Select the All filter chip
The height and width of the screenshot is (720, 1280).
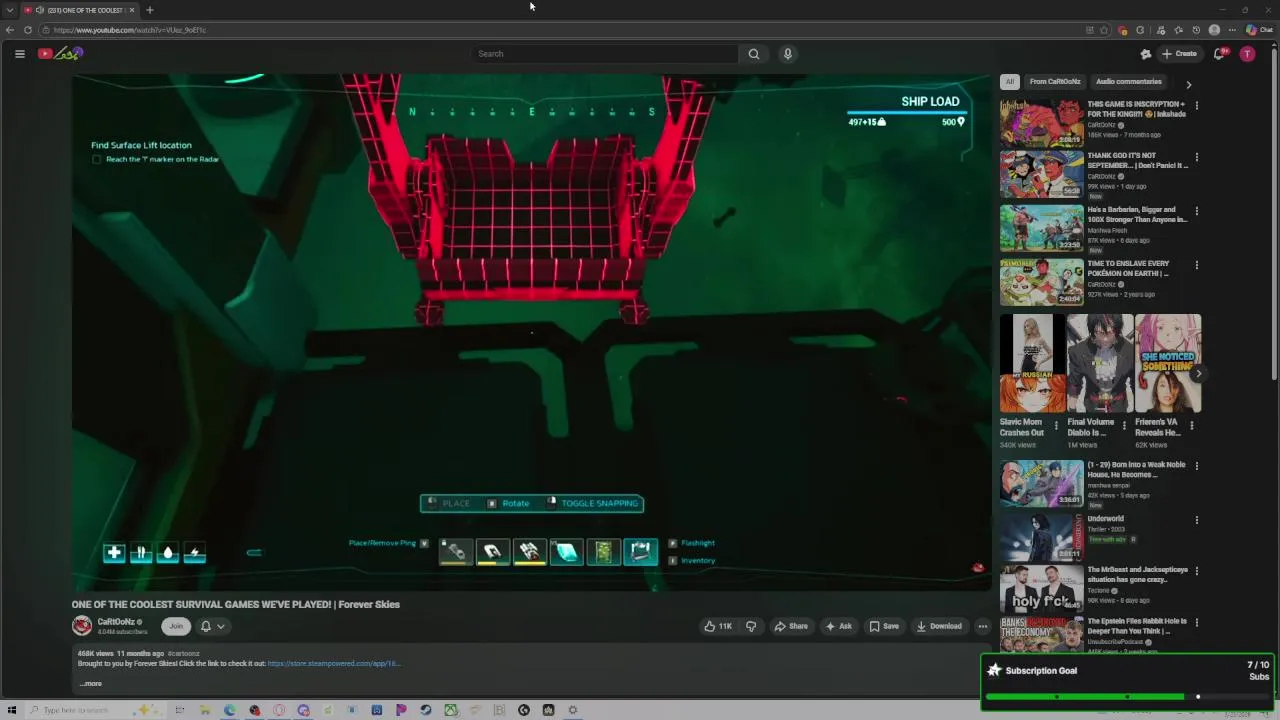1010,82
